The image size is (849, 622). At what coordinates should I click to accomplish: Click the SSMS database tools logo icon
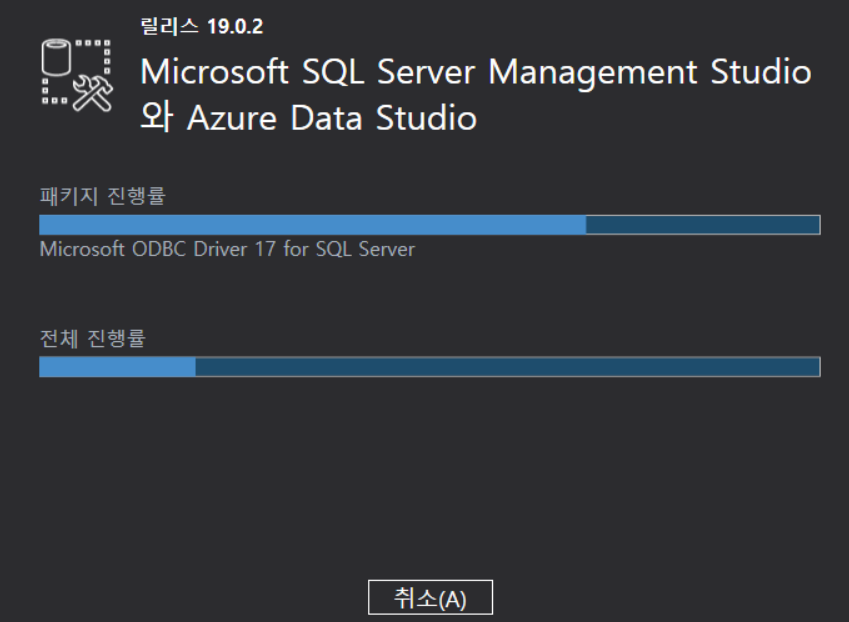point(77,75)
